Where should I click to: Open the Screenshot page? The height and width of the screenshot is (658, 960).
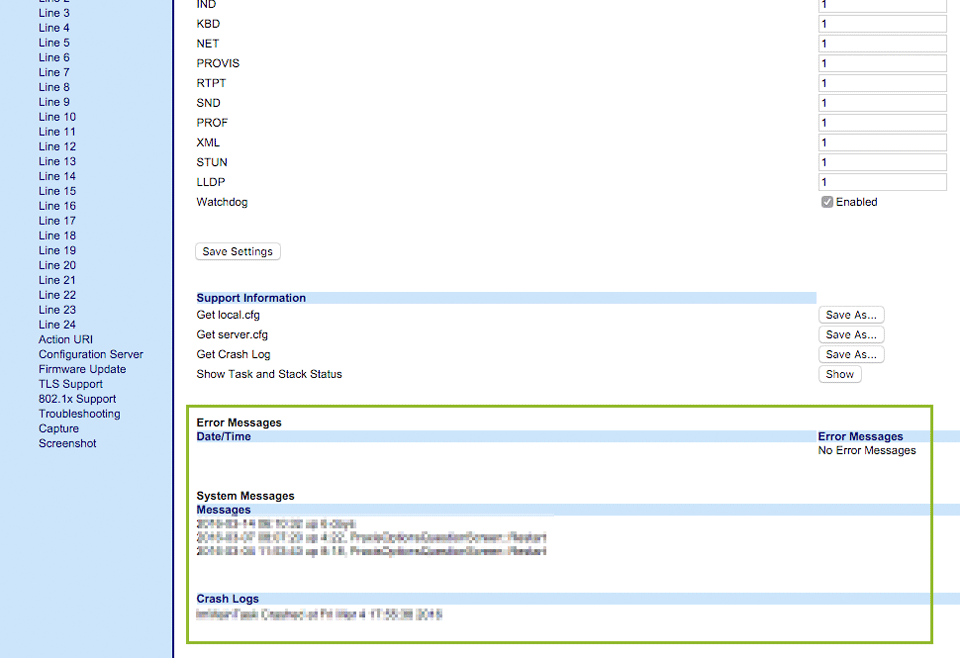[x=67, y=444]
